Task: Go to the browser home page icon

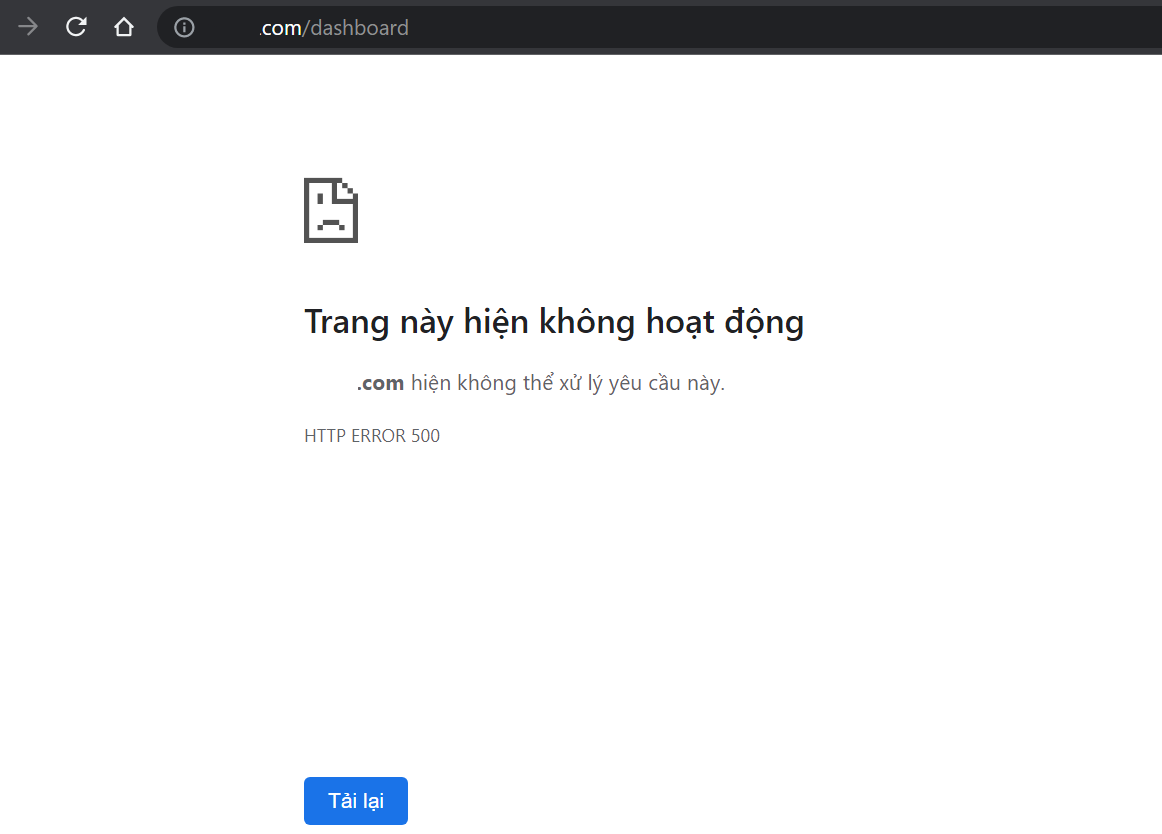Action: (x=124, y=27)
